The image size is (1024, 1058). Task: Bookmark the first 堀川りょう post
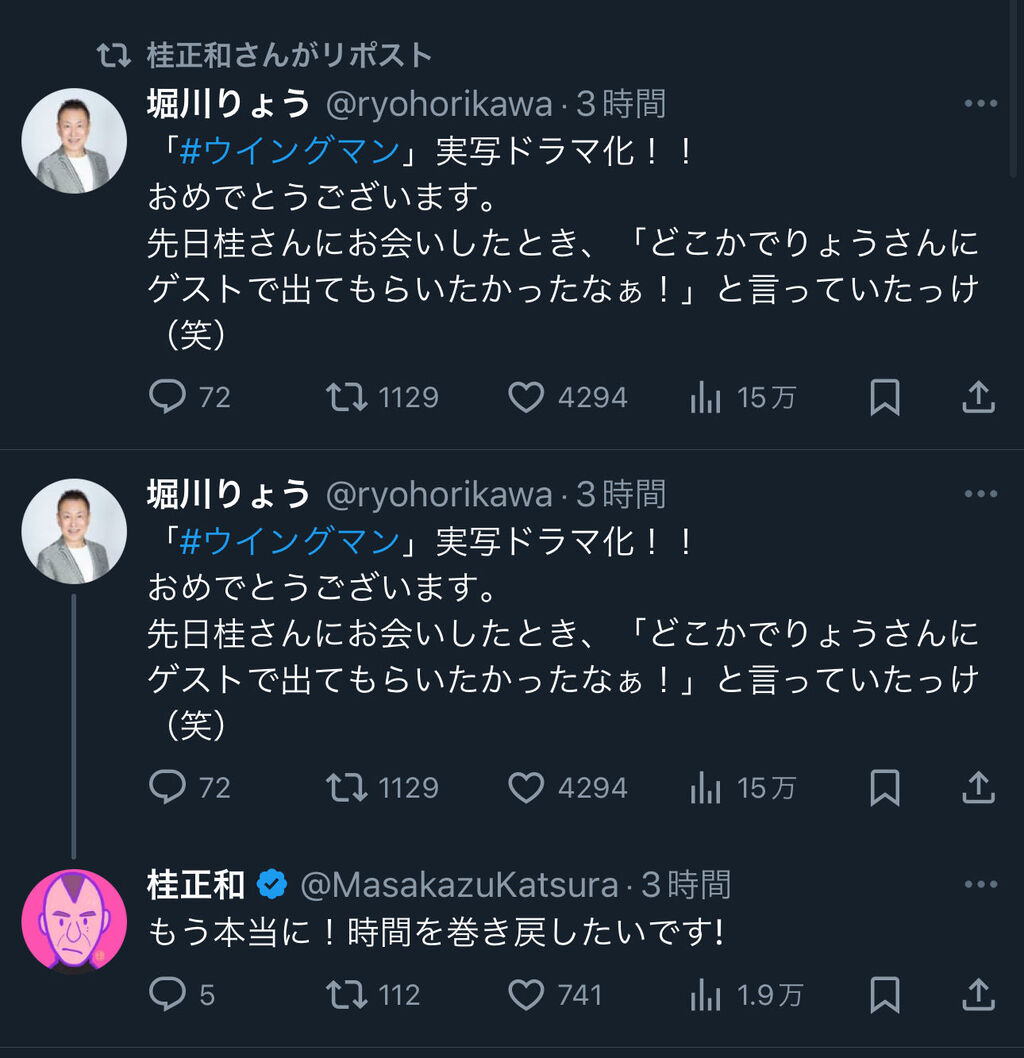[x=884, y=398]
